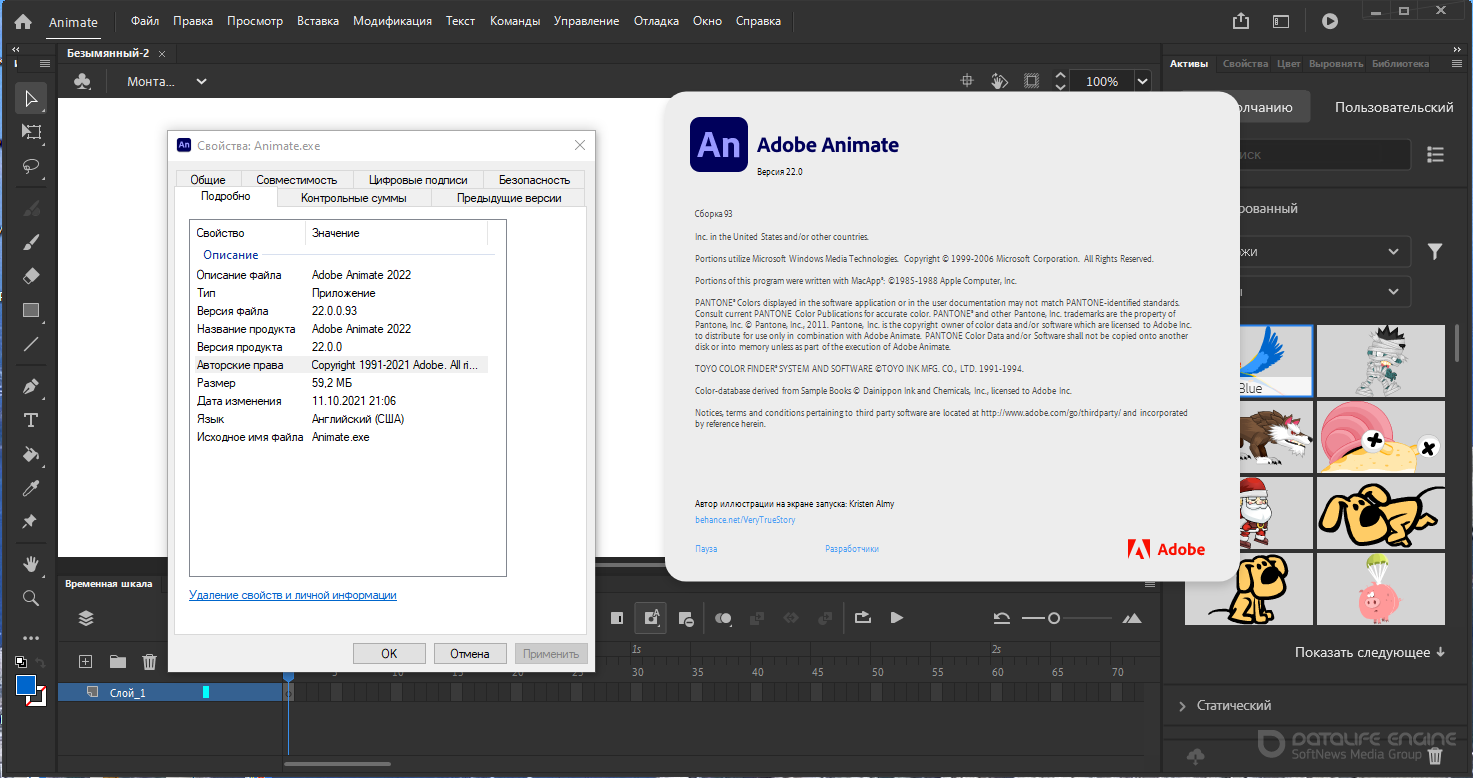Viewport: 1473px width, 778px height.
Task: Select the Text tool
Action: click(x=31, y=420)
